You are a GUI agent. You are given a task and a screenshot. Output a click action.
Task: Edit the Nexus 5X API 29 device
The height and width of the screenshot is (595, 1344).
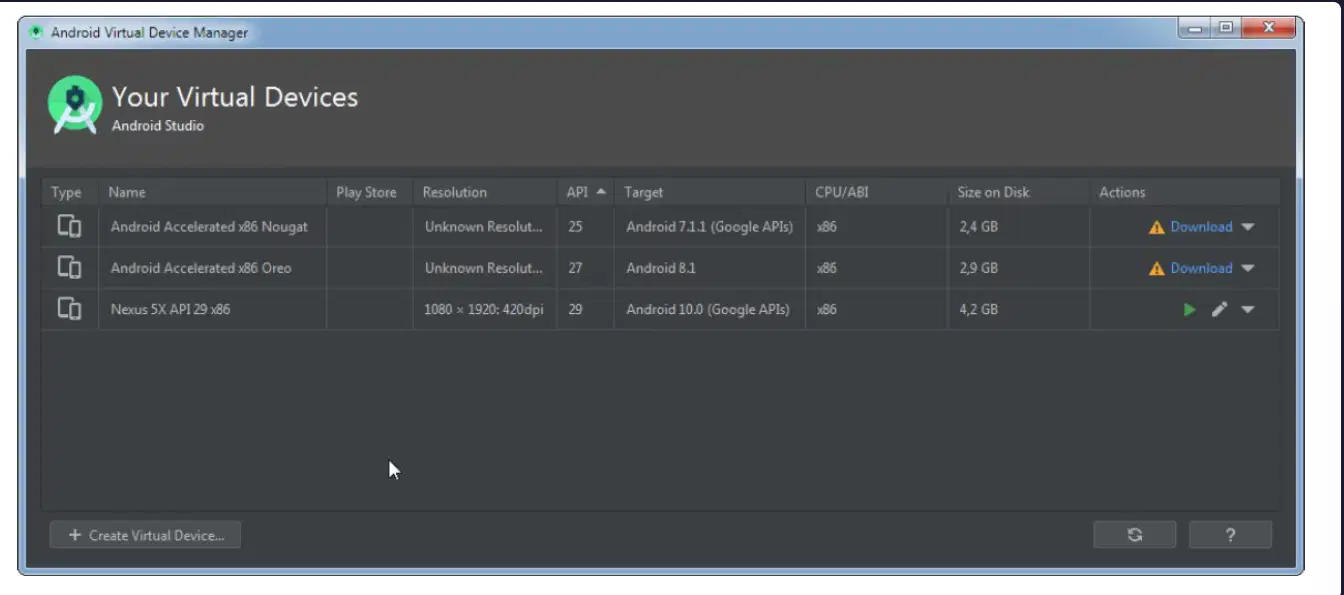click(1219, 310)
